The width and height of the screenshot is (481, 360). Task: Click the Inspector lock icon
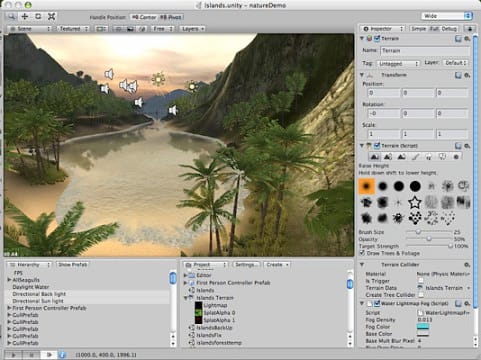[x=469, y=29]
